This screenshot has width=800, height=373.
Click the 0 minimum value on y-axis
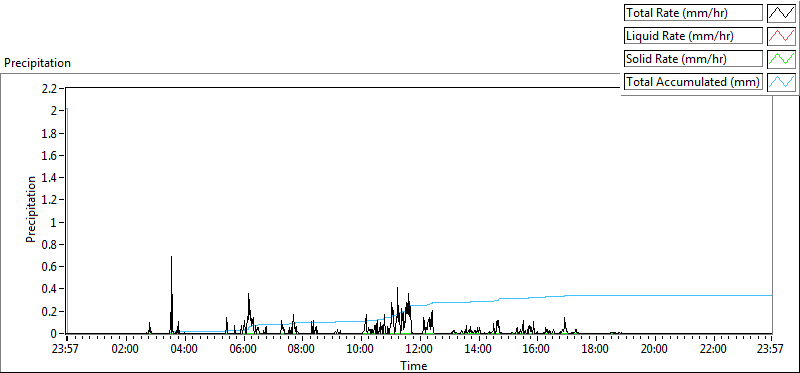click(x=56, y=334)
